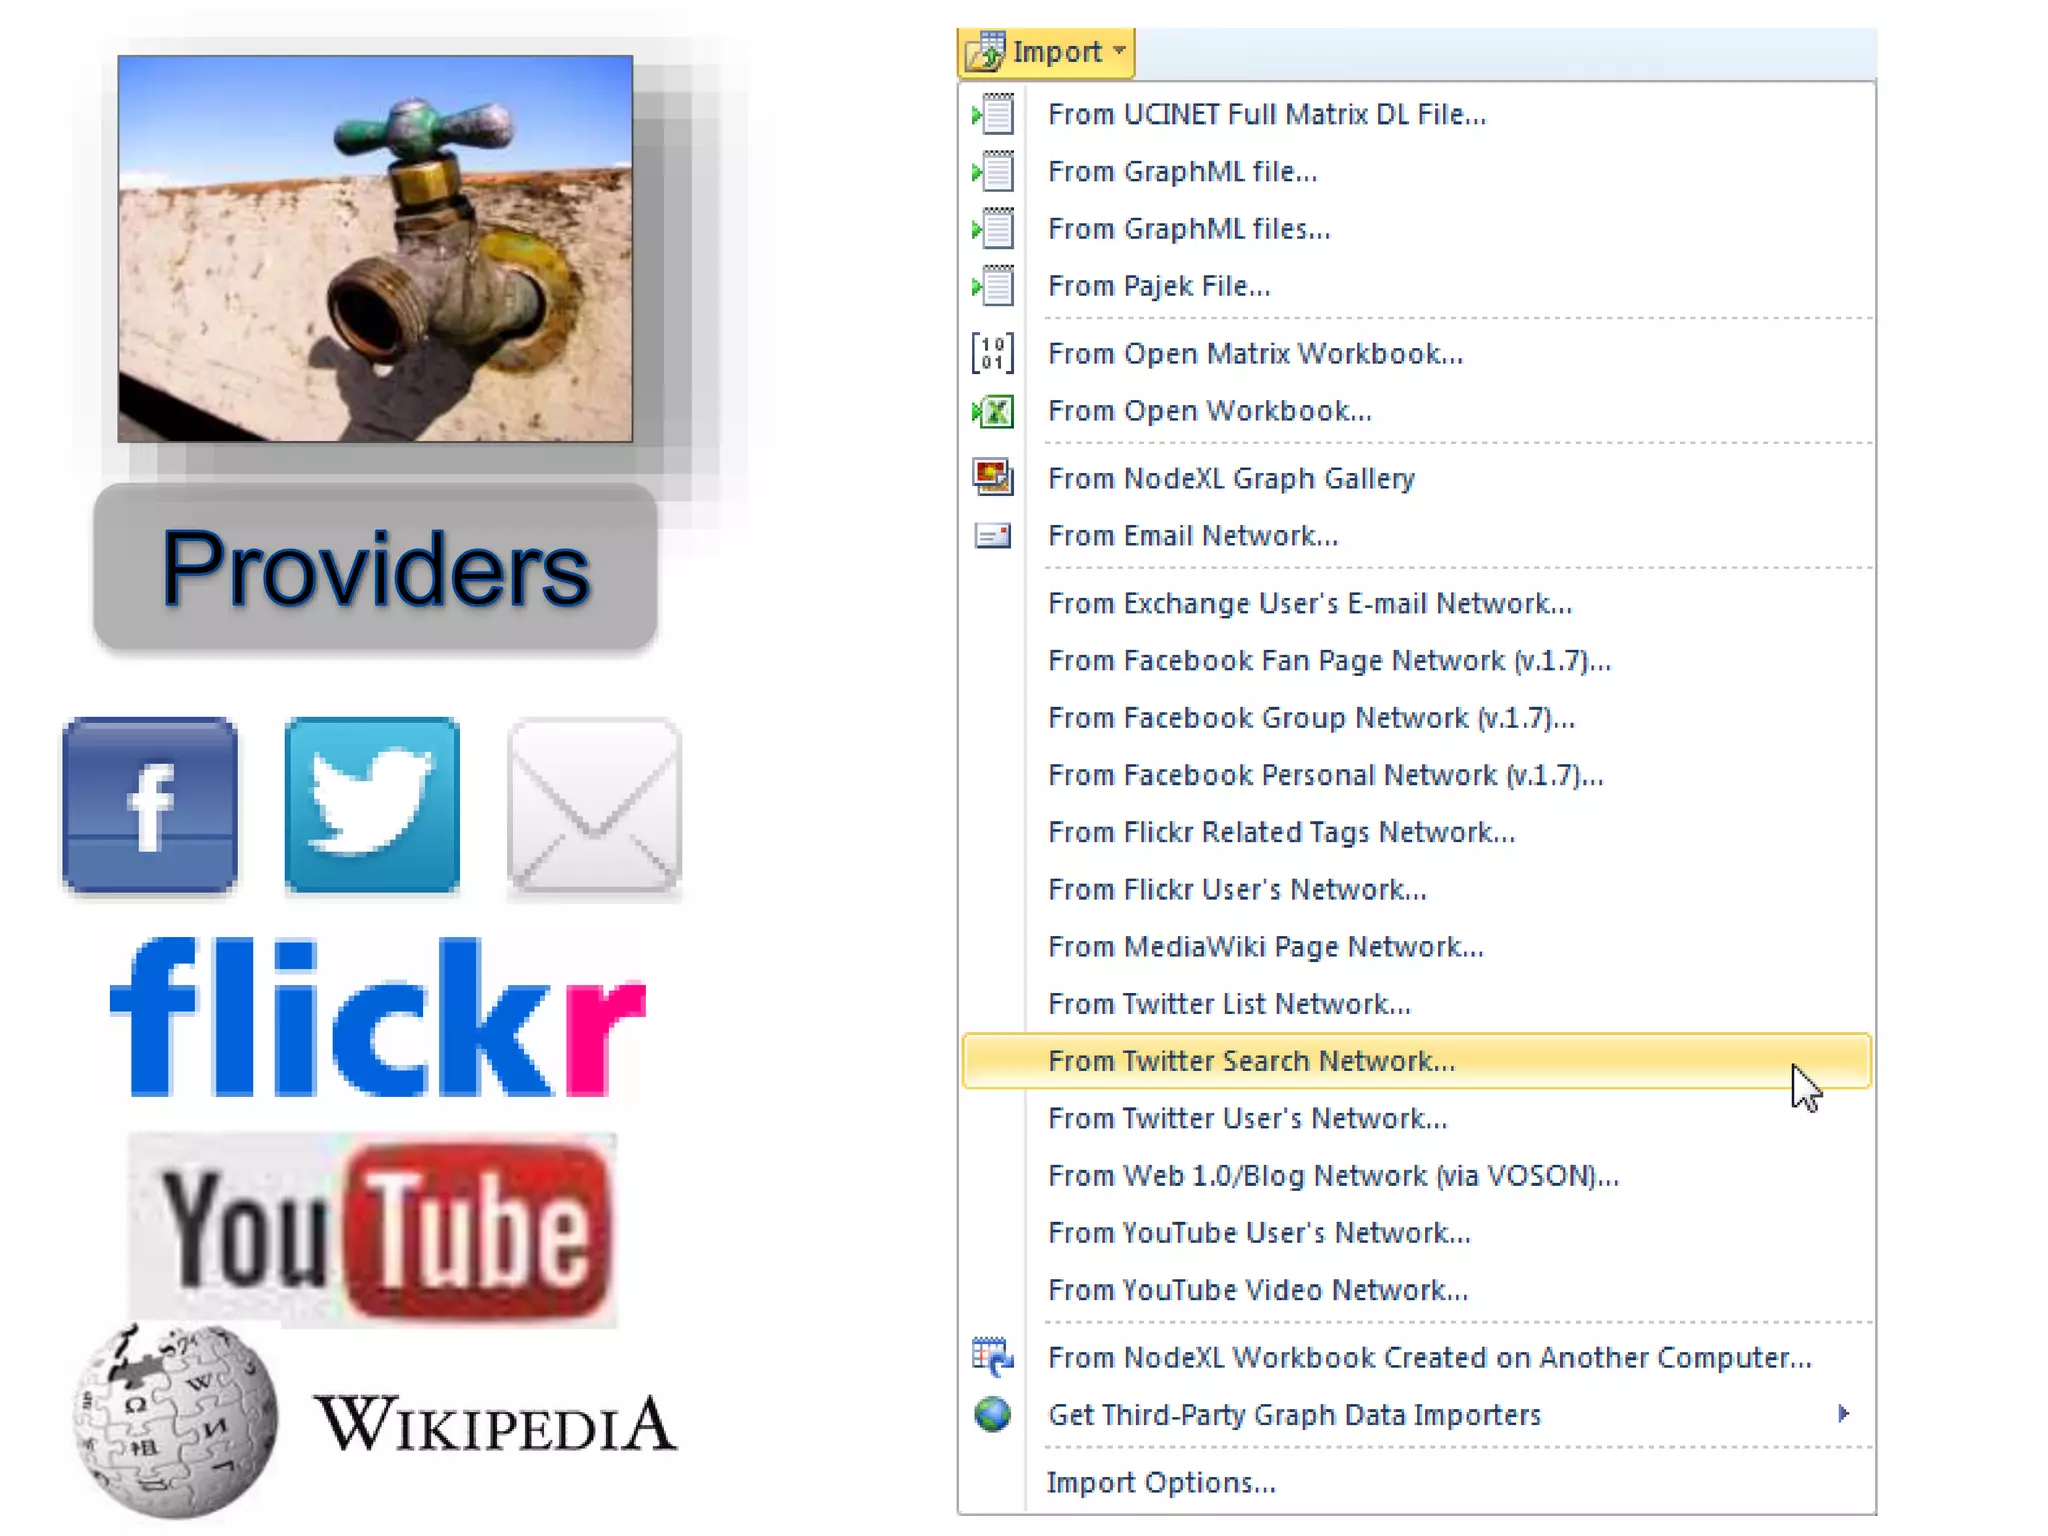The height and width of the screenshot is (1536, 2048).
Task: Click the UCINET Full Matrix DL file icon
Action: [x=993, y=114]
